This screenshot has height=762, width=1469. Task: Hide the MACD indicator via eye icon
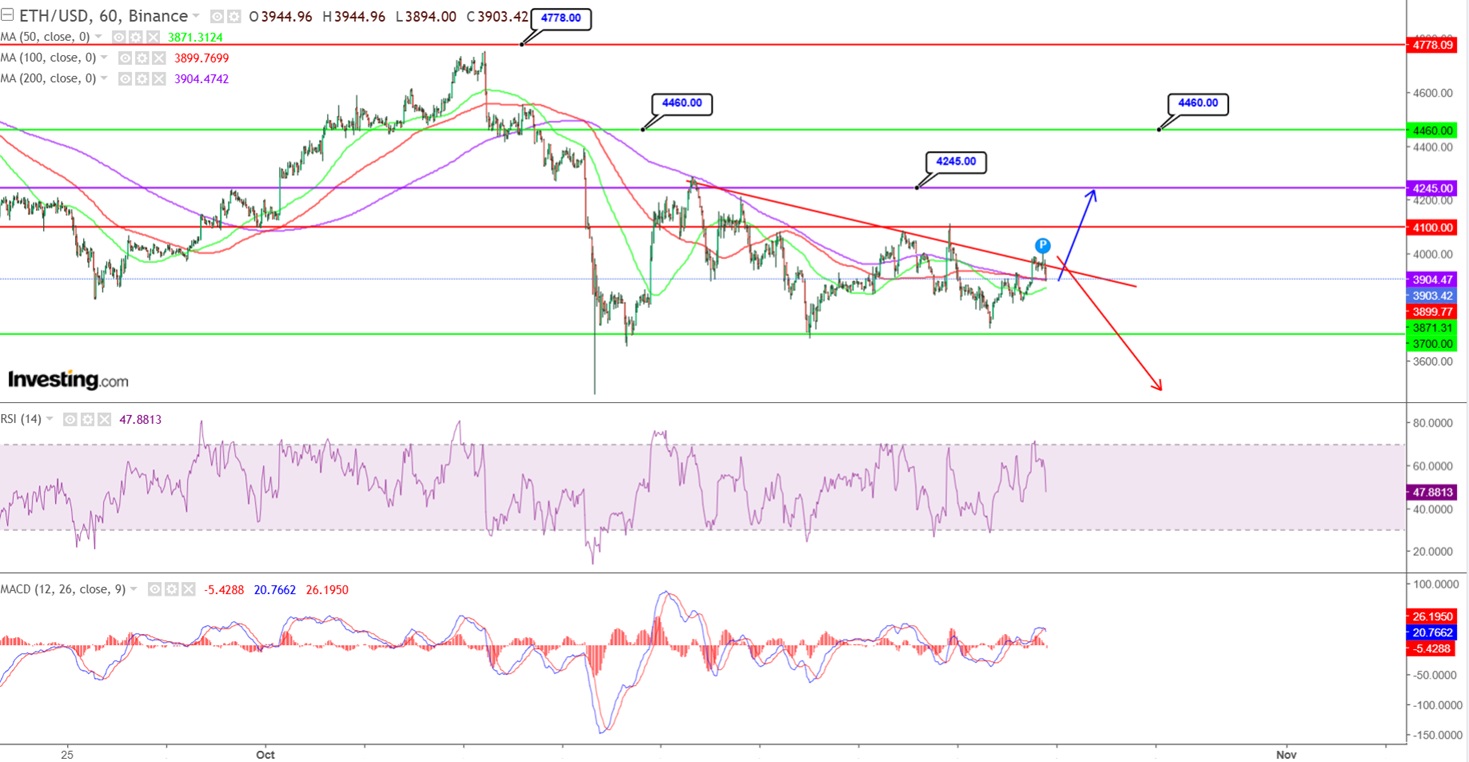coord(155,589)
